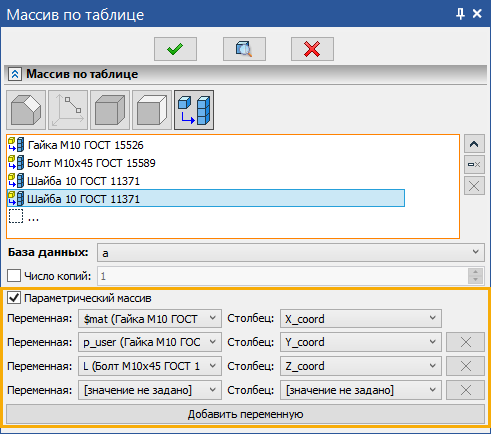
Task: Uncheck Параметрический массив checkbox
Action: [14, 298]
